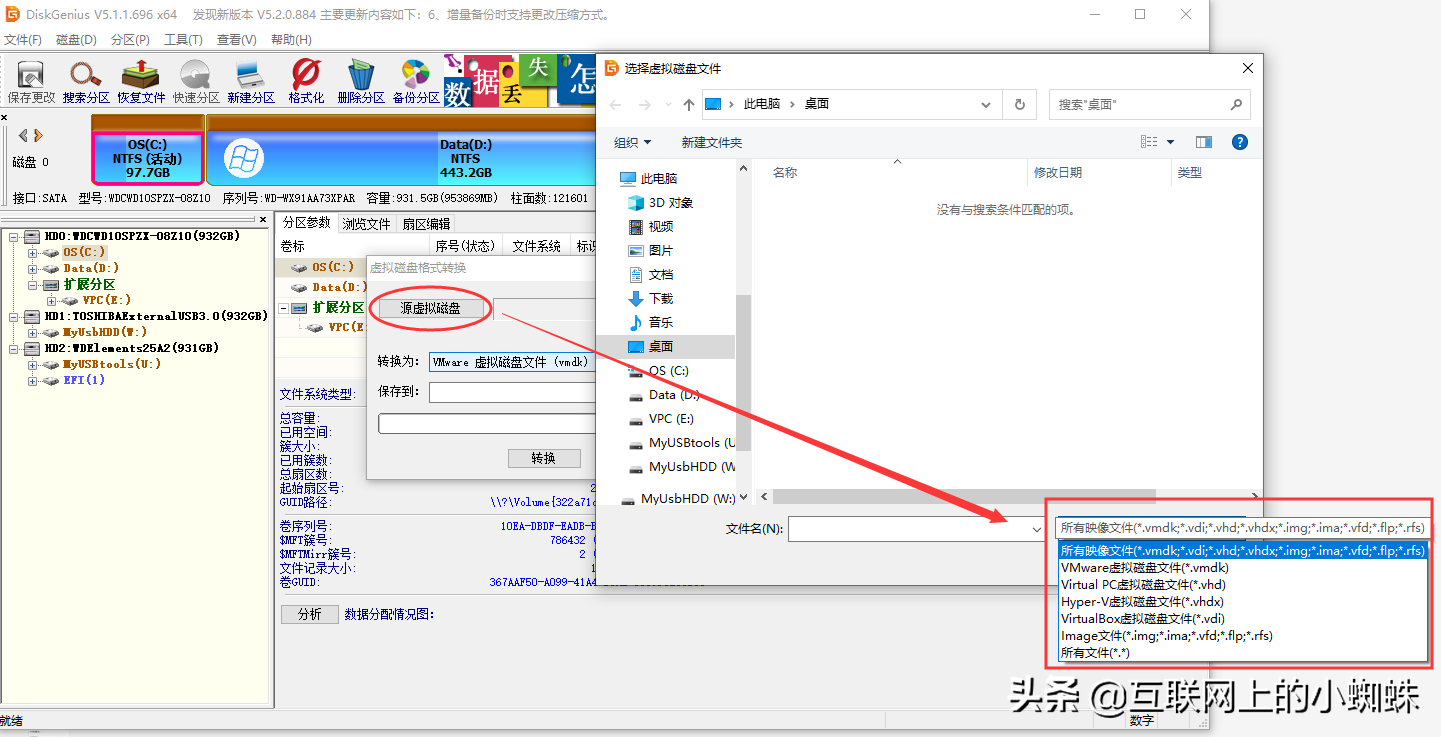Select 此电脑 in the navigation pane
Viewport: 1441px width, 737px height.
tap(648, 178)
